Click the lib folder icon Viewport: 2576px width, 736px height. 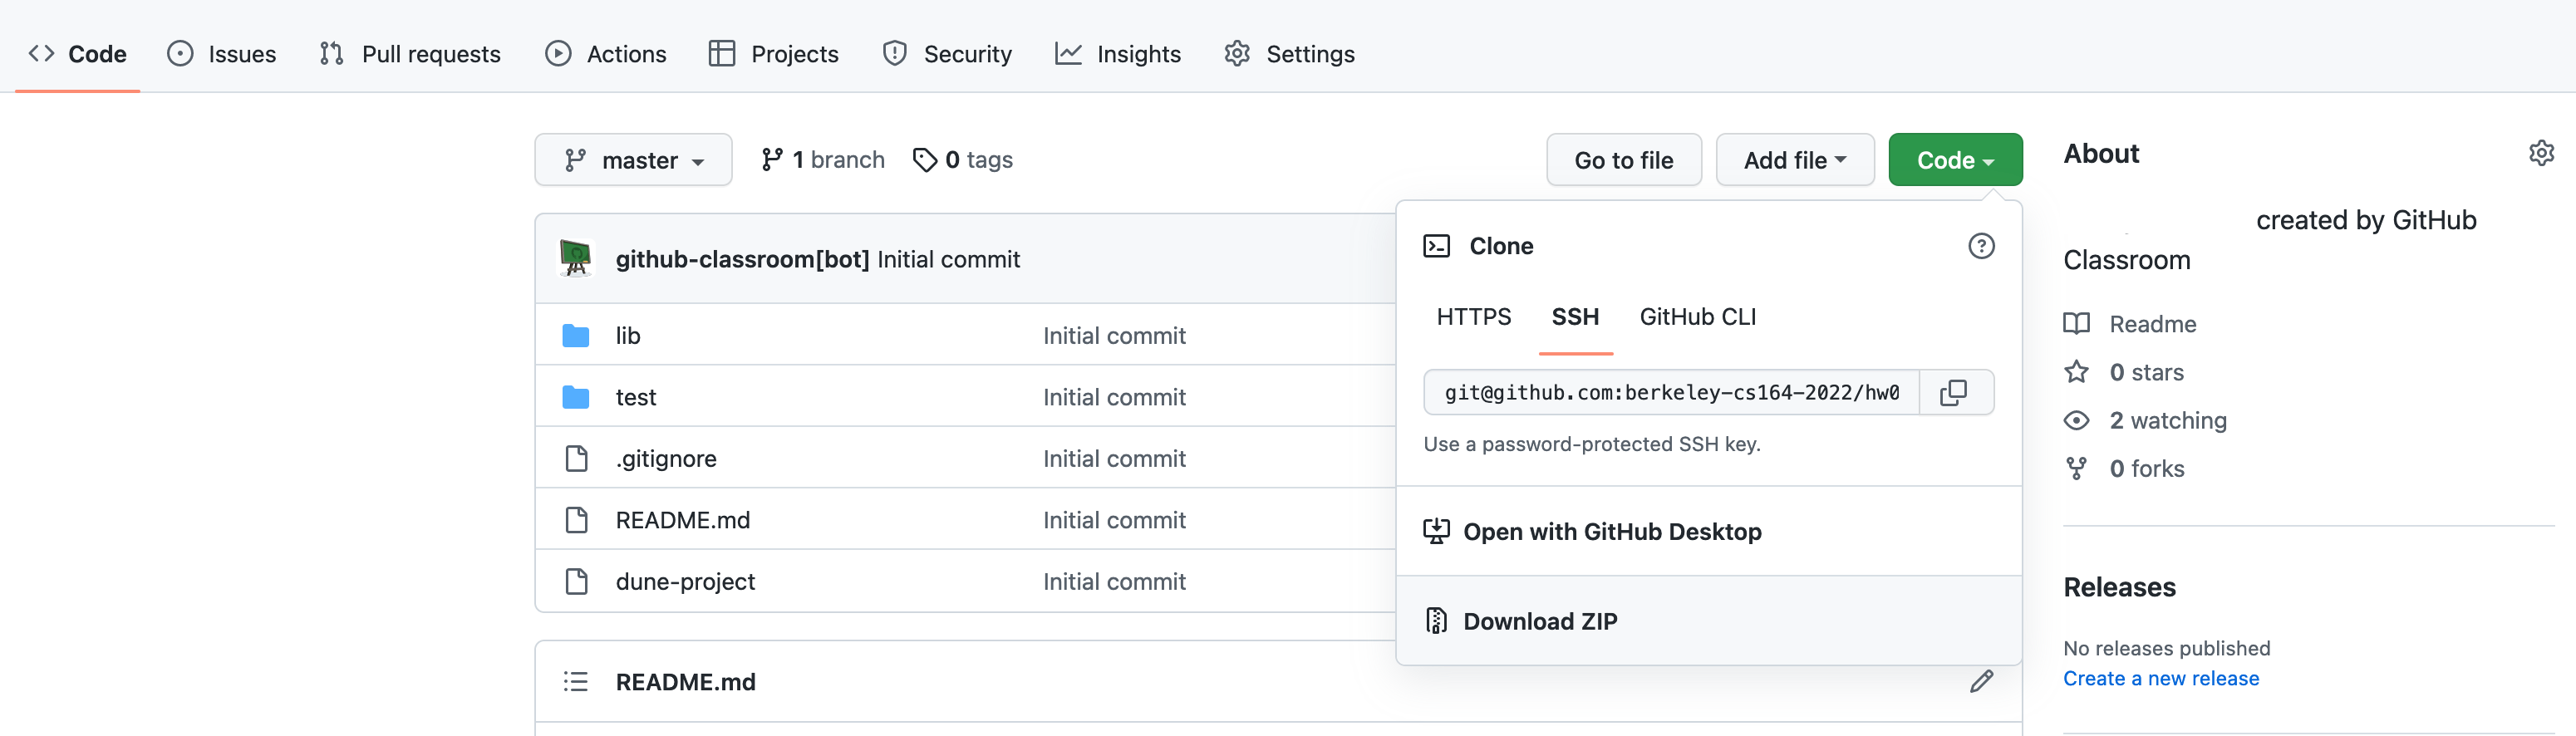[x=576, y=336]
